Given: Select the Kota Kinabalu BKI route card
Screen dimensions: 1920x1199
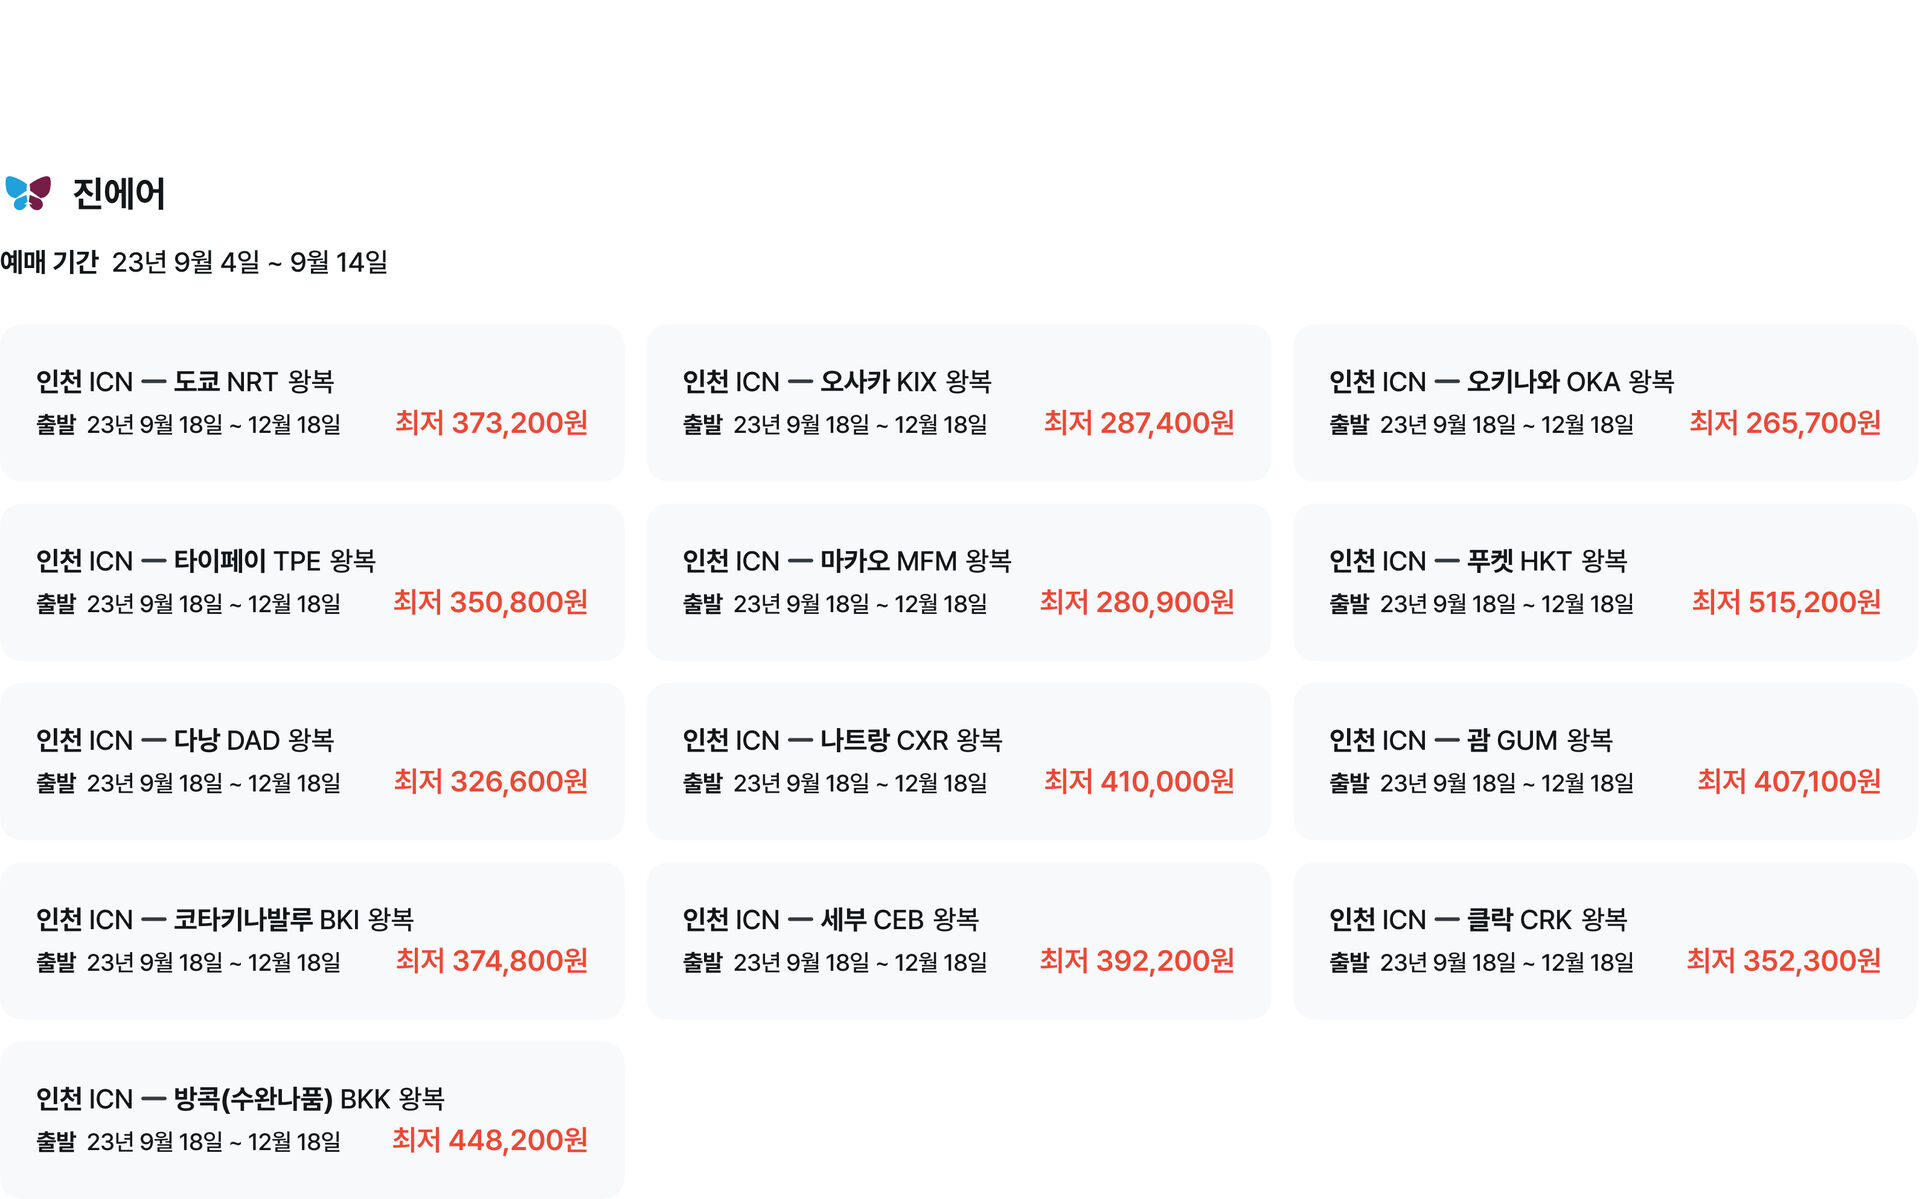Looking at the screenshot, I should click(311, 940).
